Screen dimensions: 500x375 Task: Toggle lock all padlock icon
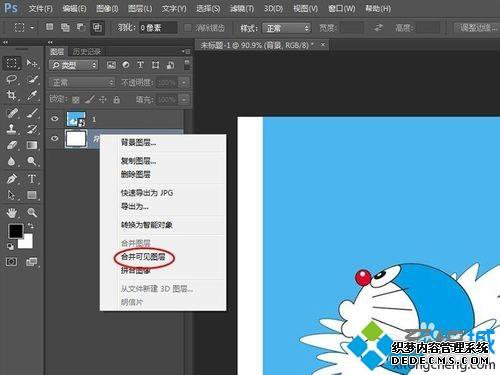click(116, 99)
